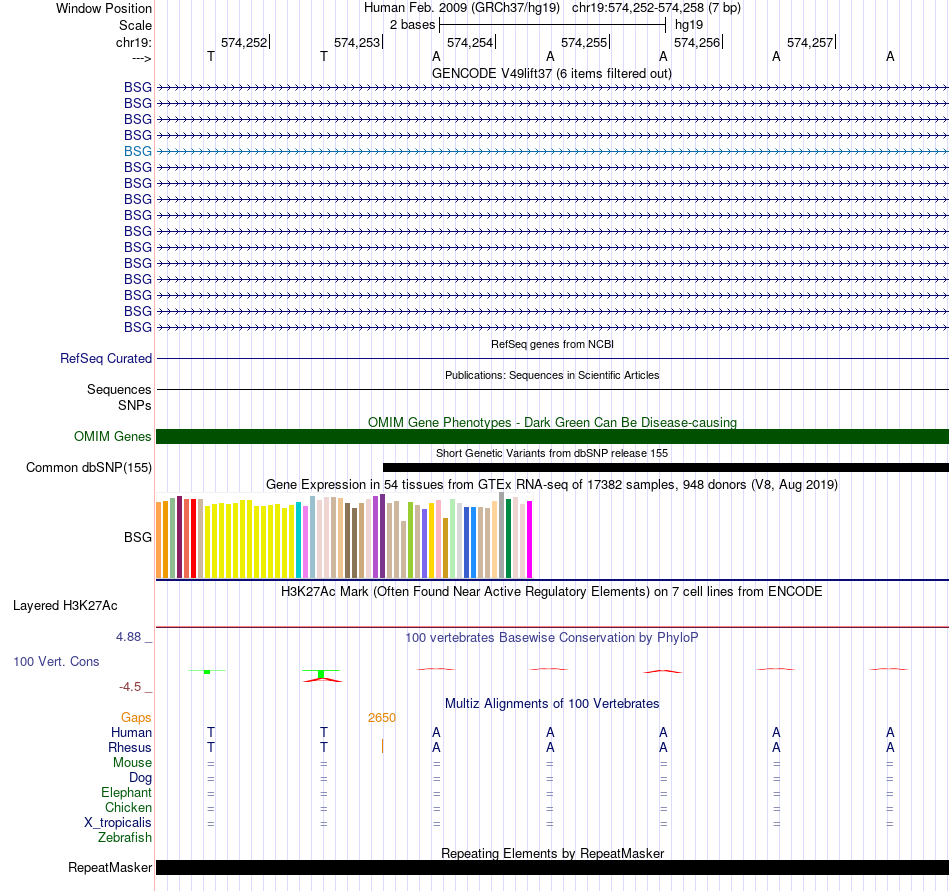The image size is (950, 891).
Task: Open the OMIM Gene Phenotypes track title
Action: click(x=552, y=422)
